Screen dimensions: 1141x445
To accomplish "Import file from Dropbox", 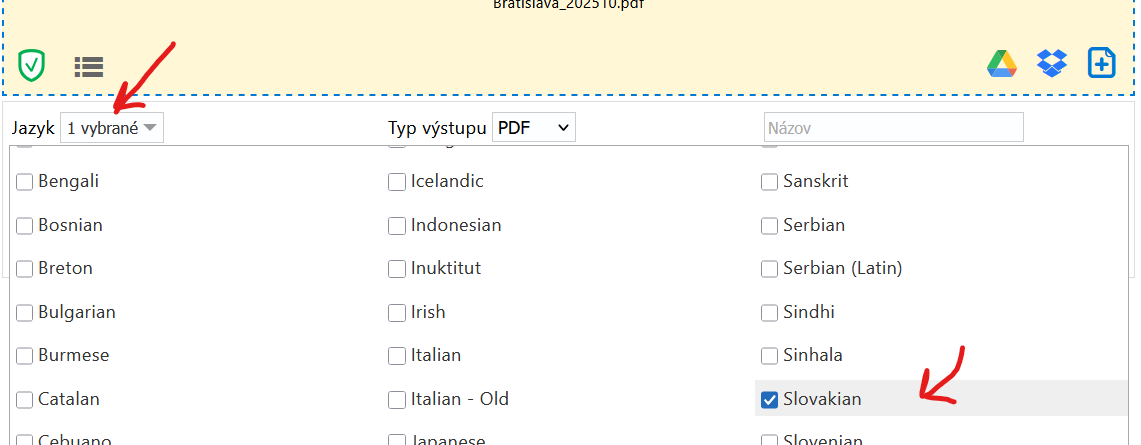I will (1052, 63).
